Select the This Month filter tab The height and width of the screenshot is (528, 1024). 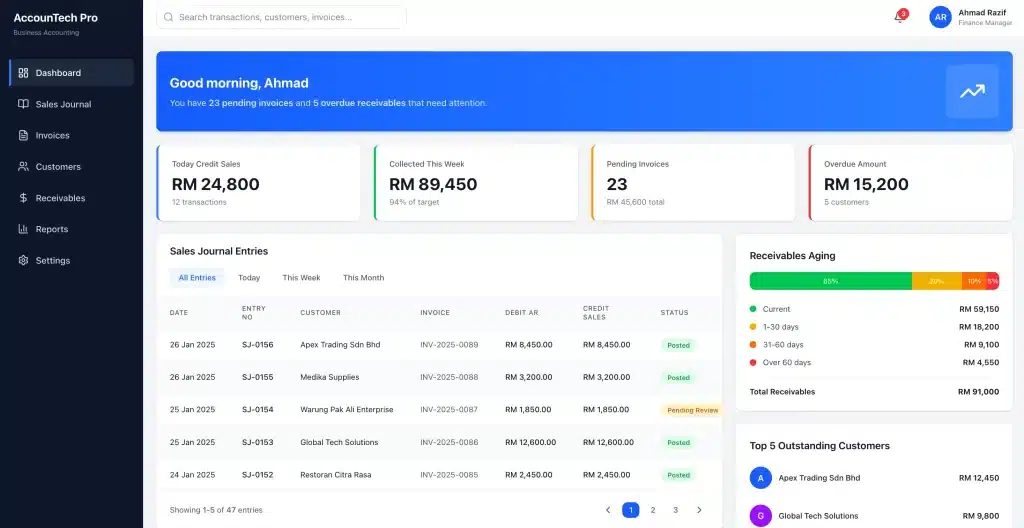pos(363,278)
